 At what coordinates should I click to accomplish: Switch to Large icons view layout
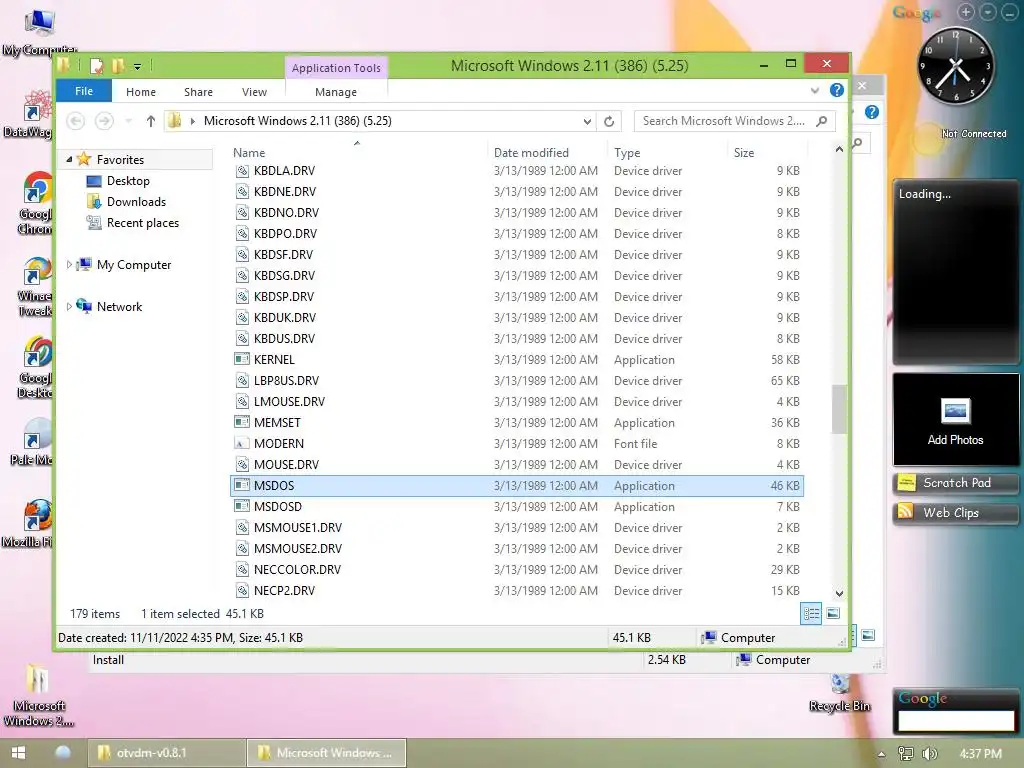[833, 613]
